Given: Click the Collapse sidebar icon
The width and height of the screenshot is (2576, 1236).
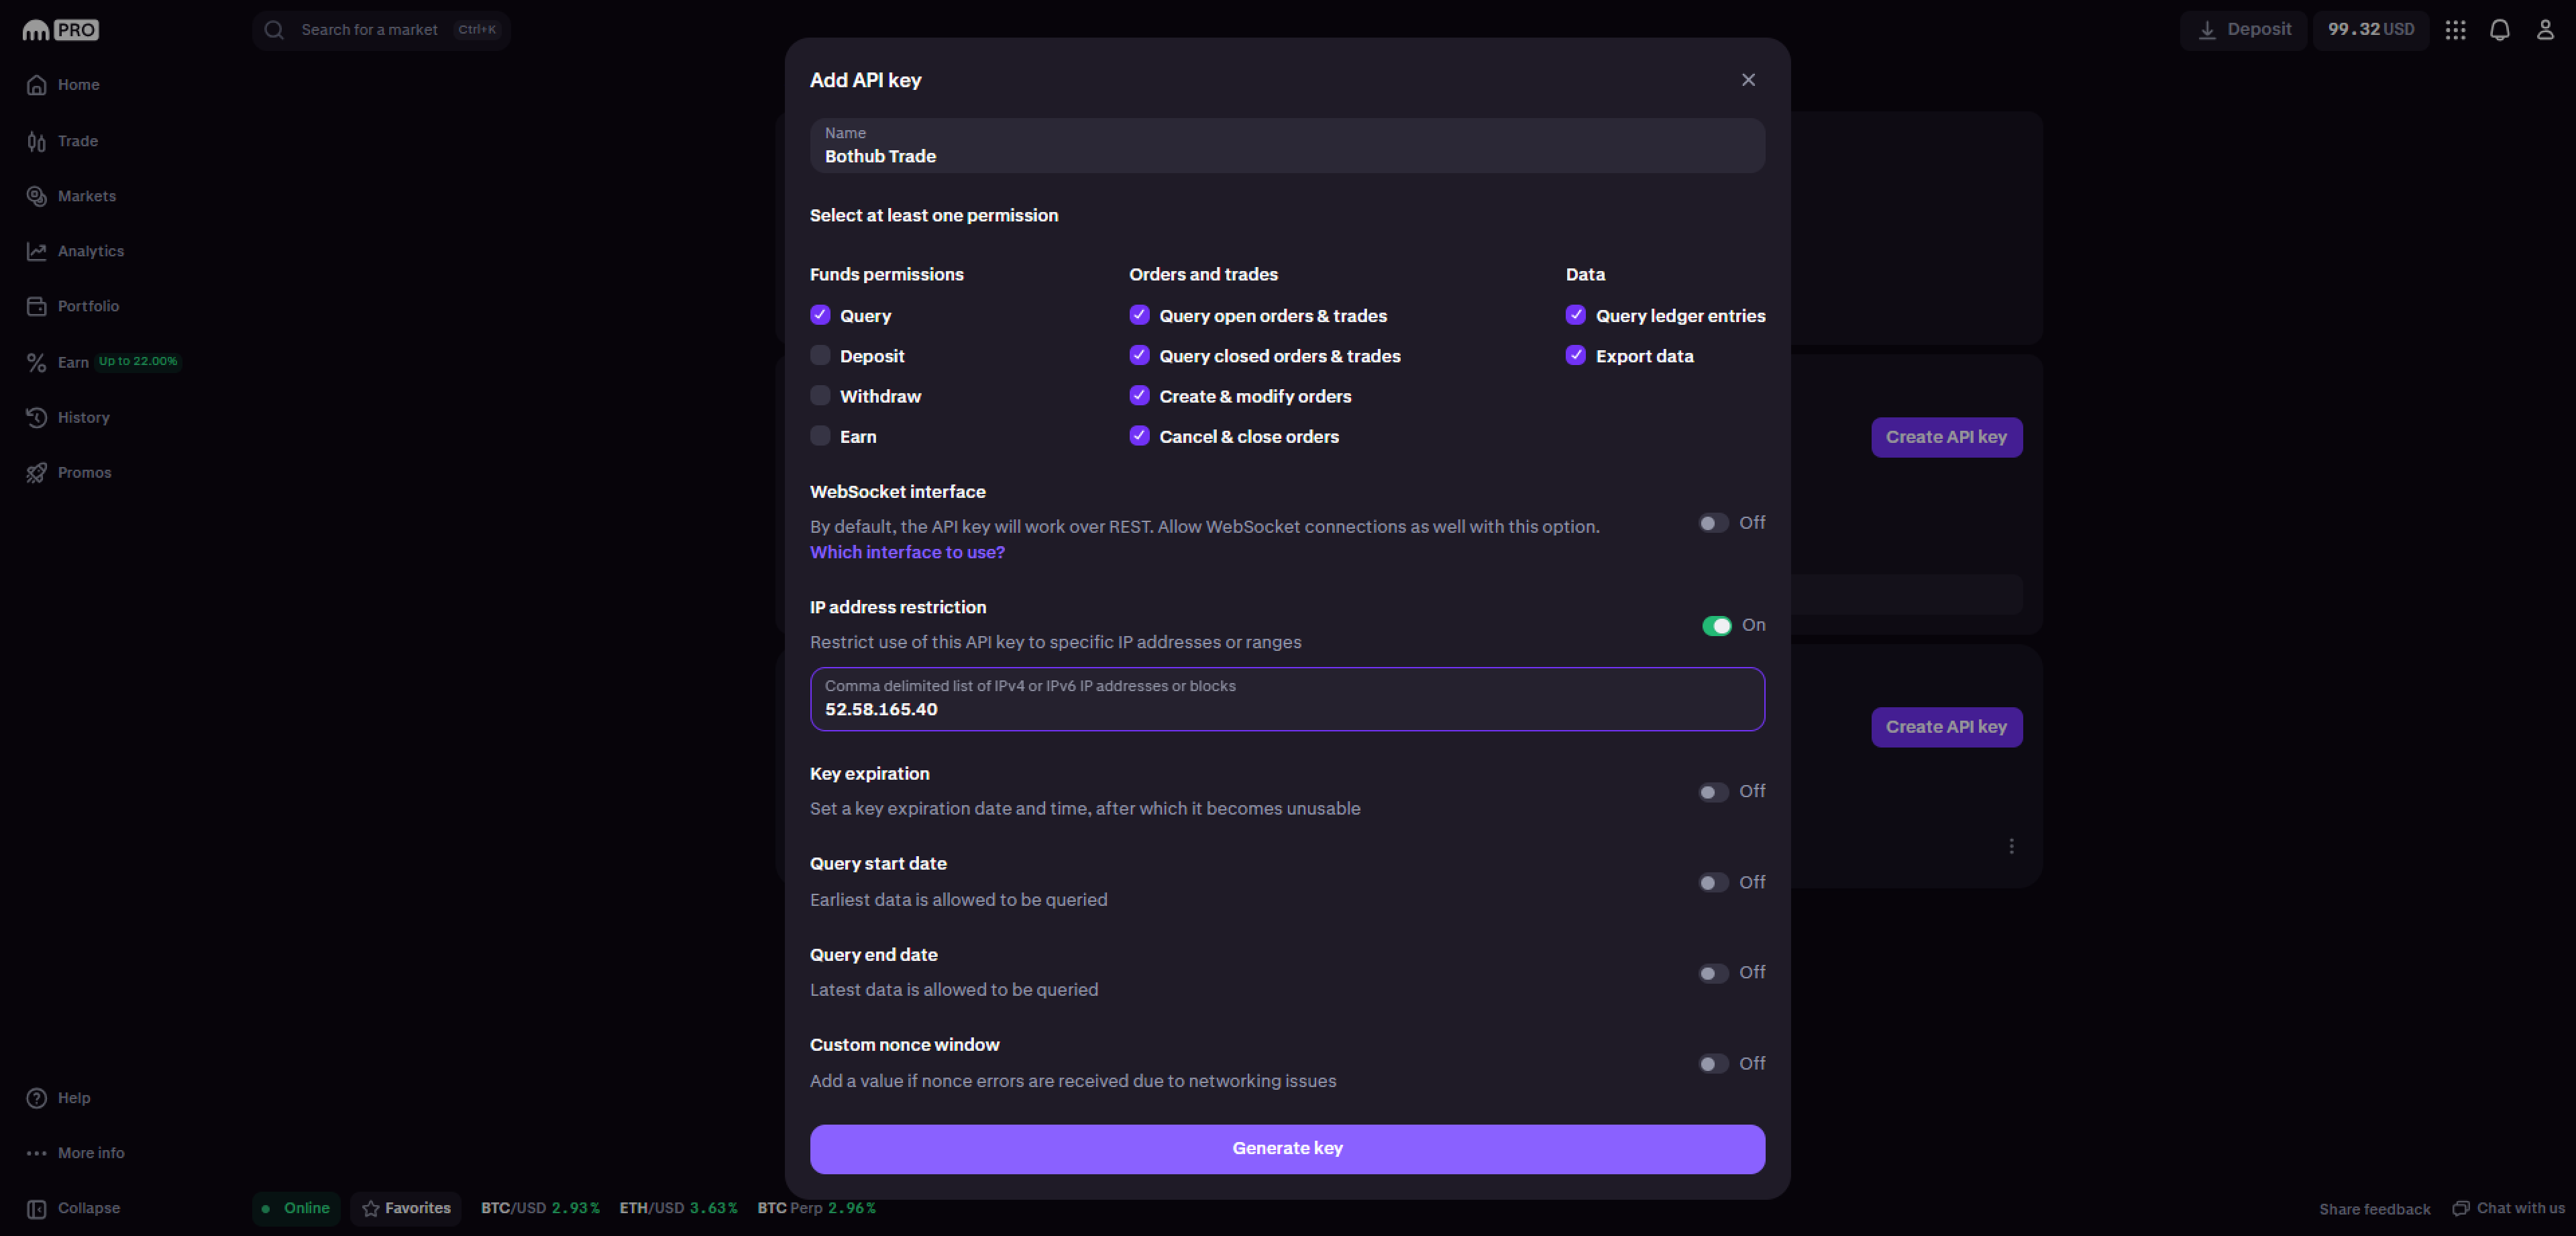Looking at the screenshot, I should pyautogui.click(x=37, y=1208).
